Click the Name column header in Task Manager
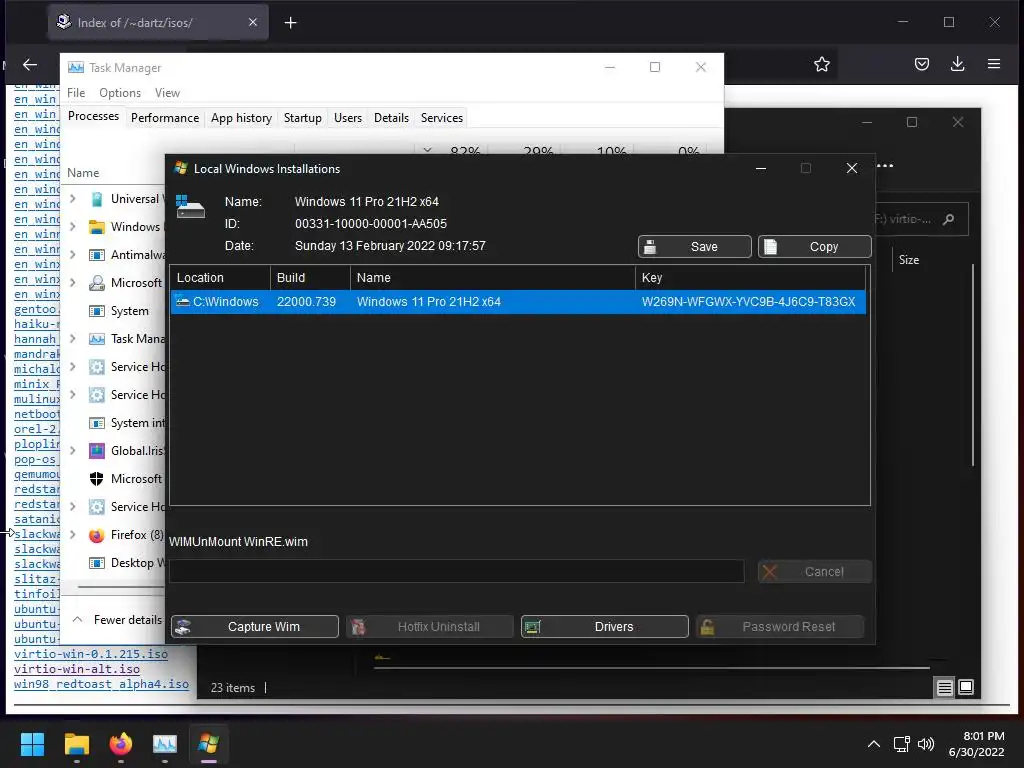1024x768 pixels. (x=83, y=173)
